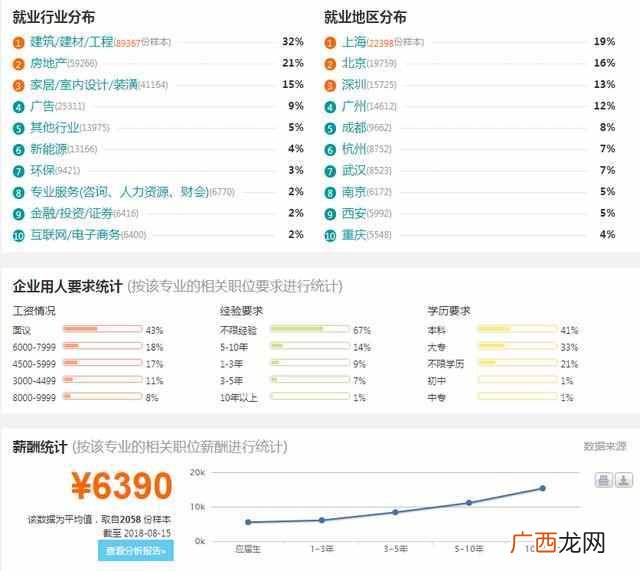This screenshot has height=571, width=640.
Task: Click the 本科 41% education bar
Action: pyautogui.click(x=518, y=329)
